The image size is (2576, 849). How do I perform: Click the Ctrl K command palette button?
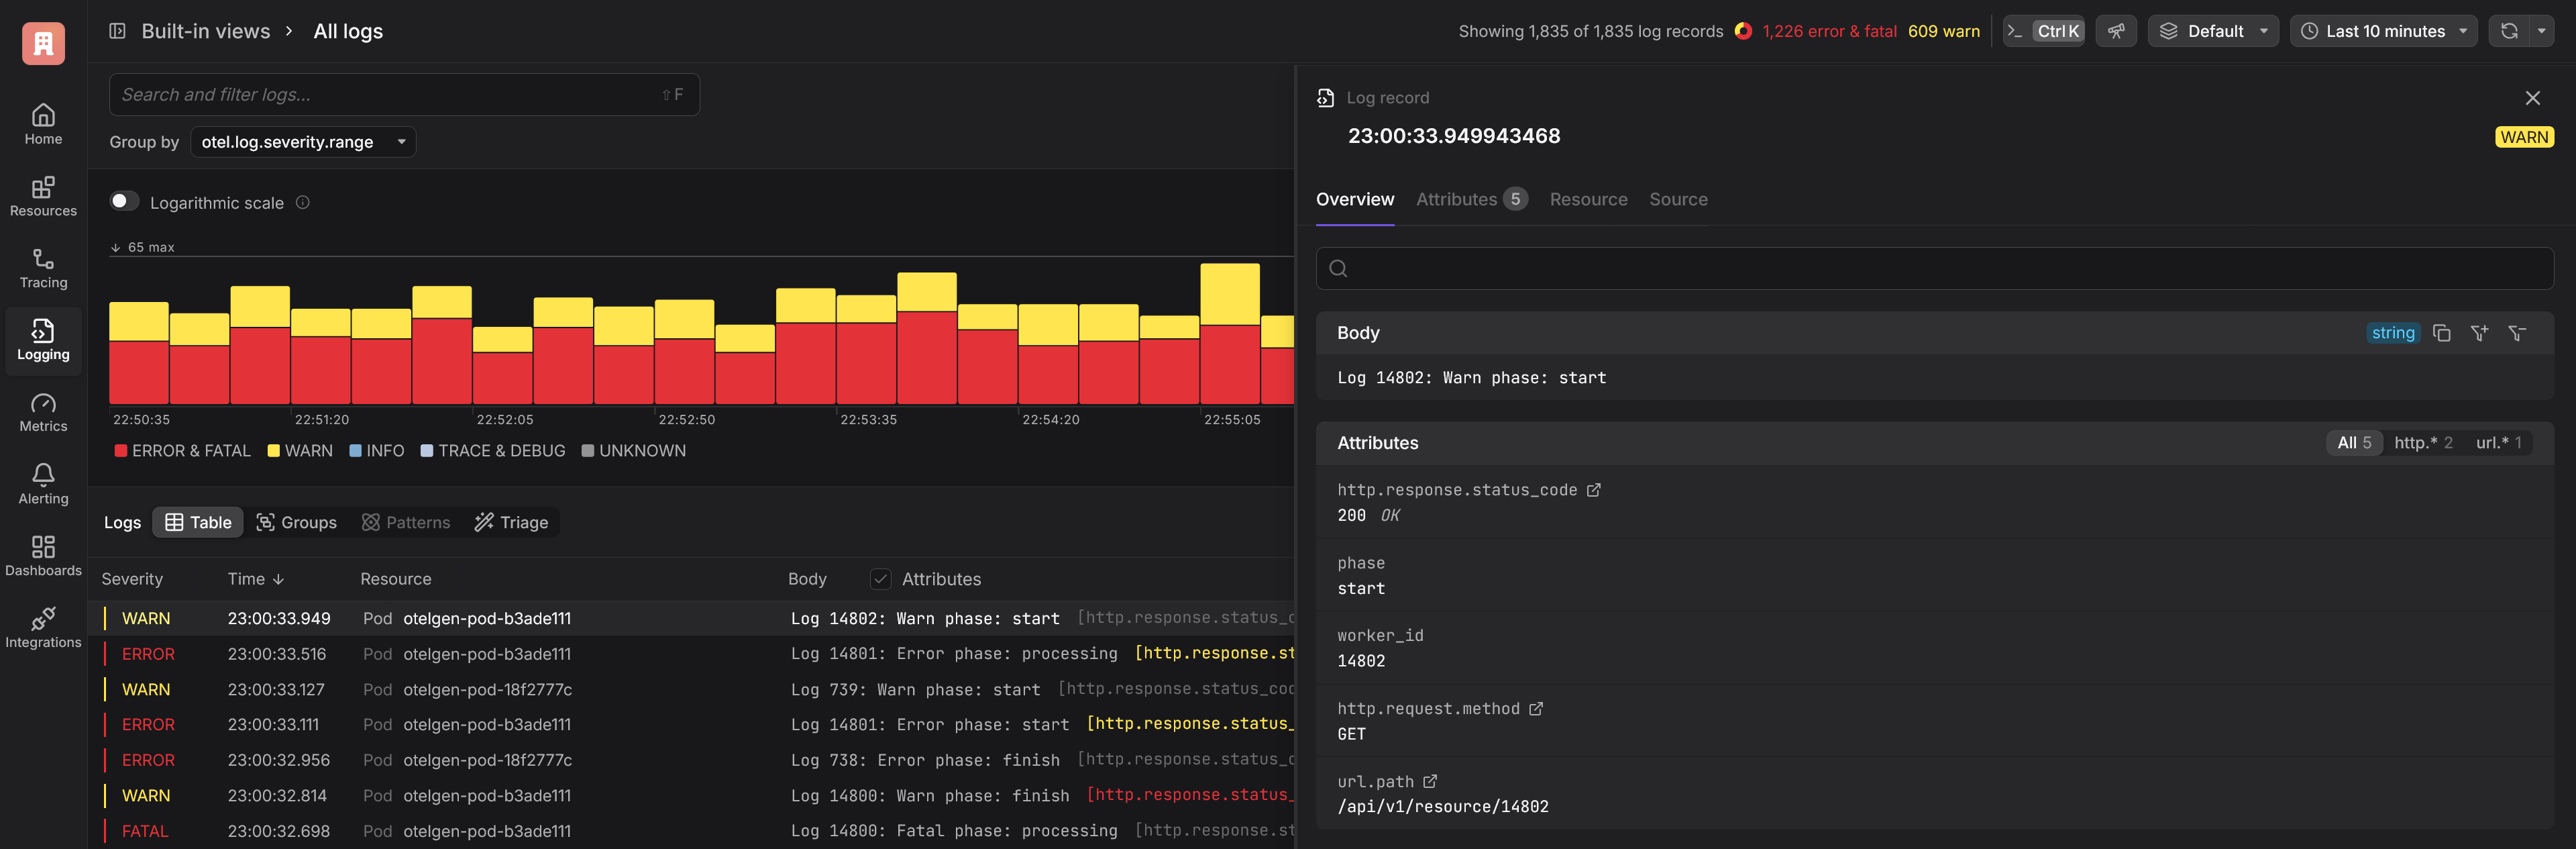point(2044,31)
